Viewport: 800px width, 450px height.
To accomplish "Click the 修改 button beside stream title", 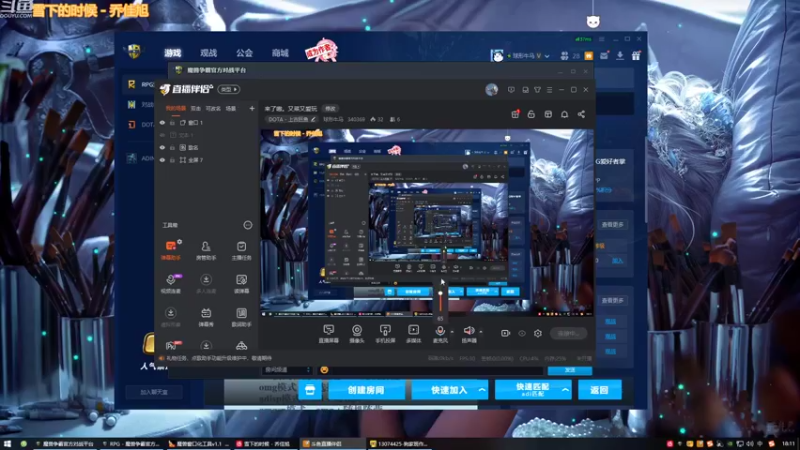I will click(331, 109).
